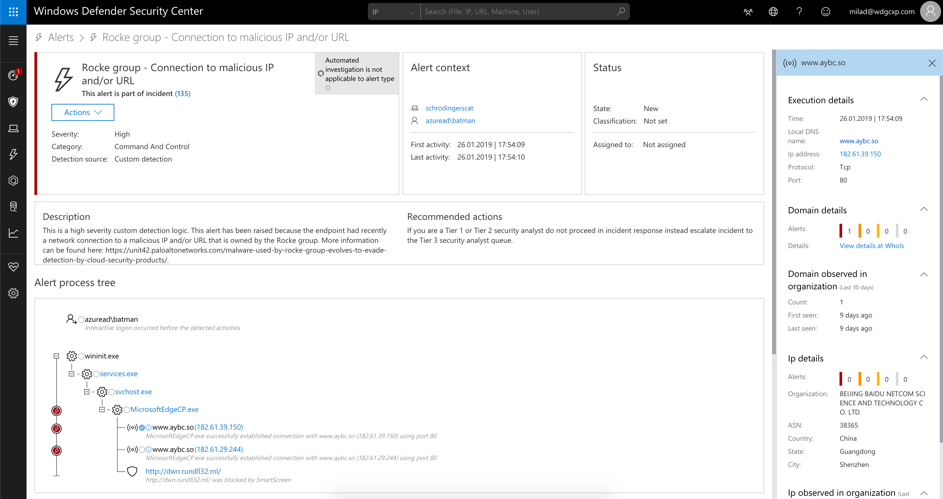Click the info icon under automated investigation note
The width and height of the screenshot is (943, 499).
point(328,88)
